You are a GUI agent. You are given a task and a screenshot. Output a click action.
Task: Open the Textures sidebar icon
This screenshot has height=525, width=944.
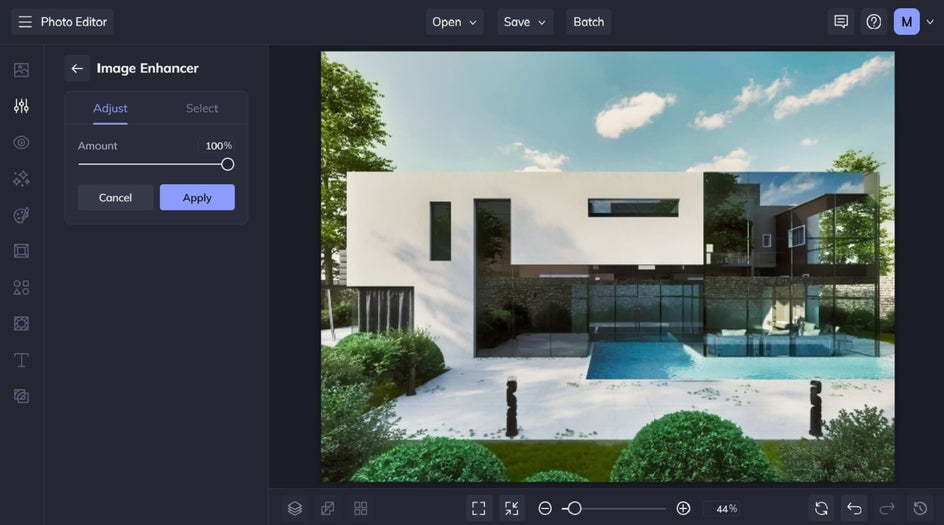(21, 396)
